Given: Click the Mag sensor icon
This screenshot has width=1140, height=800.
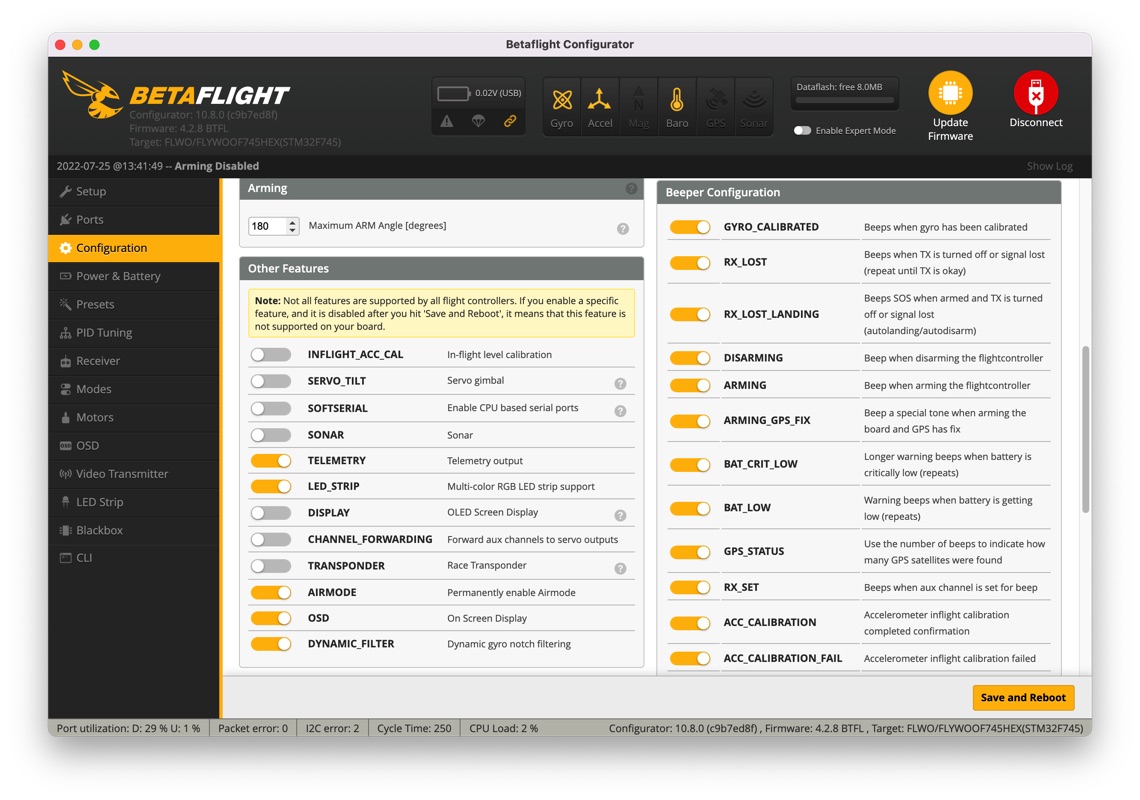Looking at the screenshot, I should point(638,106).
